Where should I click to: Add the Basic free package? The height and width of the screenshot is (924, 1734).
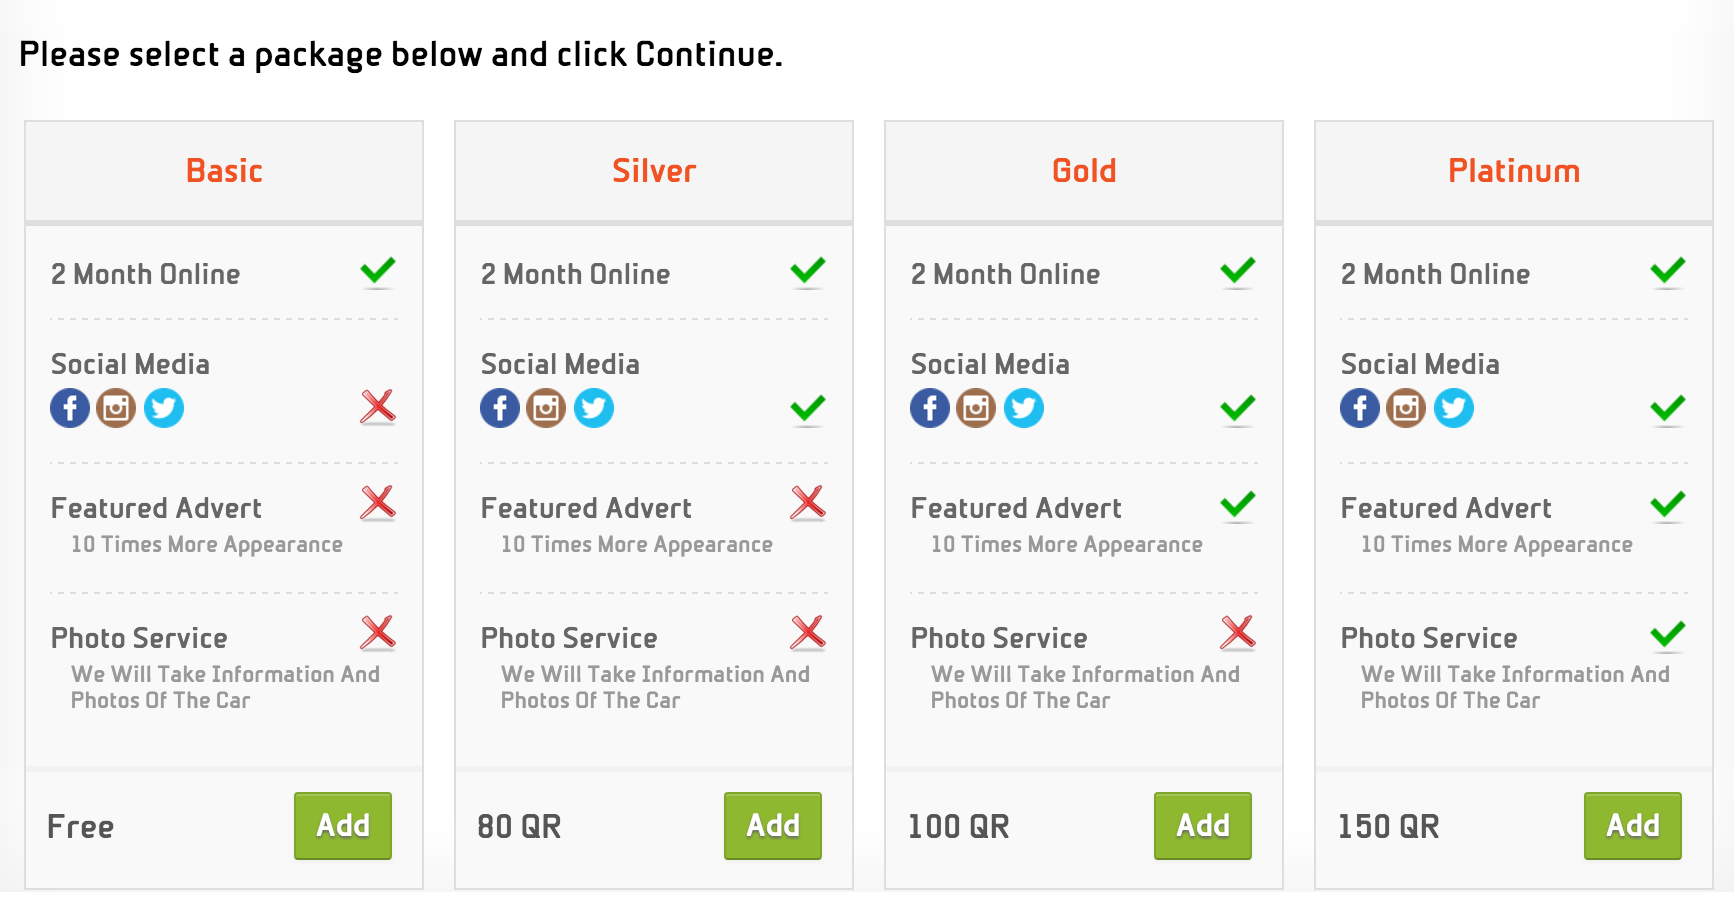(343, 826)
